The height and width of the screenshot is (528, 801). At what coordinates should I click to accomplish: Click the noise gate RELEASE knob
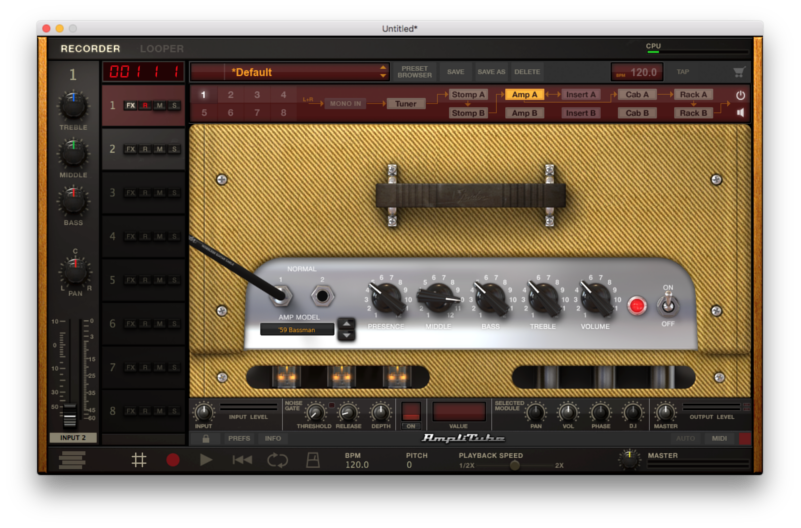click(348, 413)
